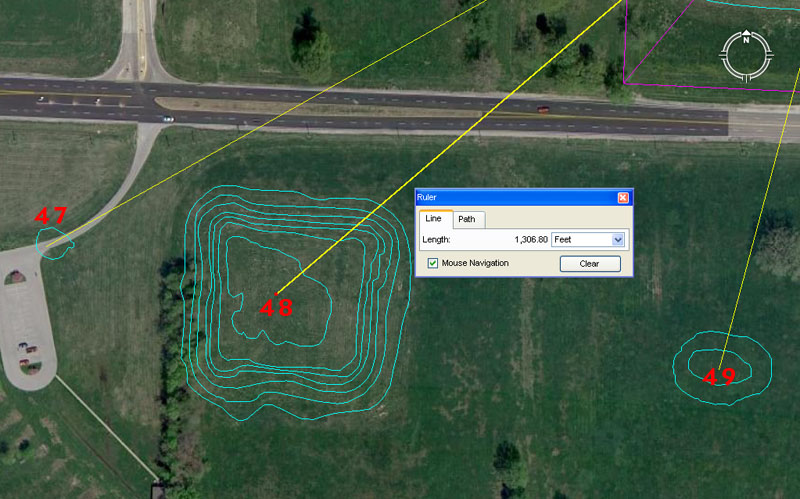800x499 pixels.
Task: Select the Line tab
Action: tap(433, 219)
